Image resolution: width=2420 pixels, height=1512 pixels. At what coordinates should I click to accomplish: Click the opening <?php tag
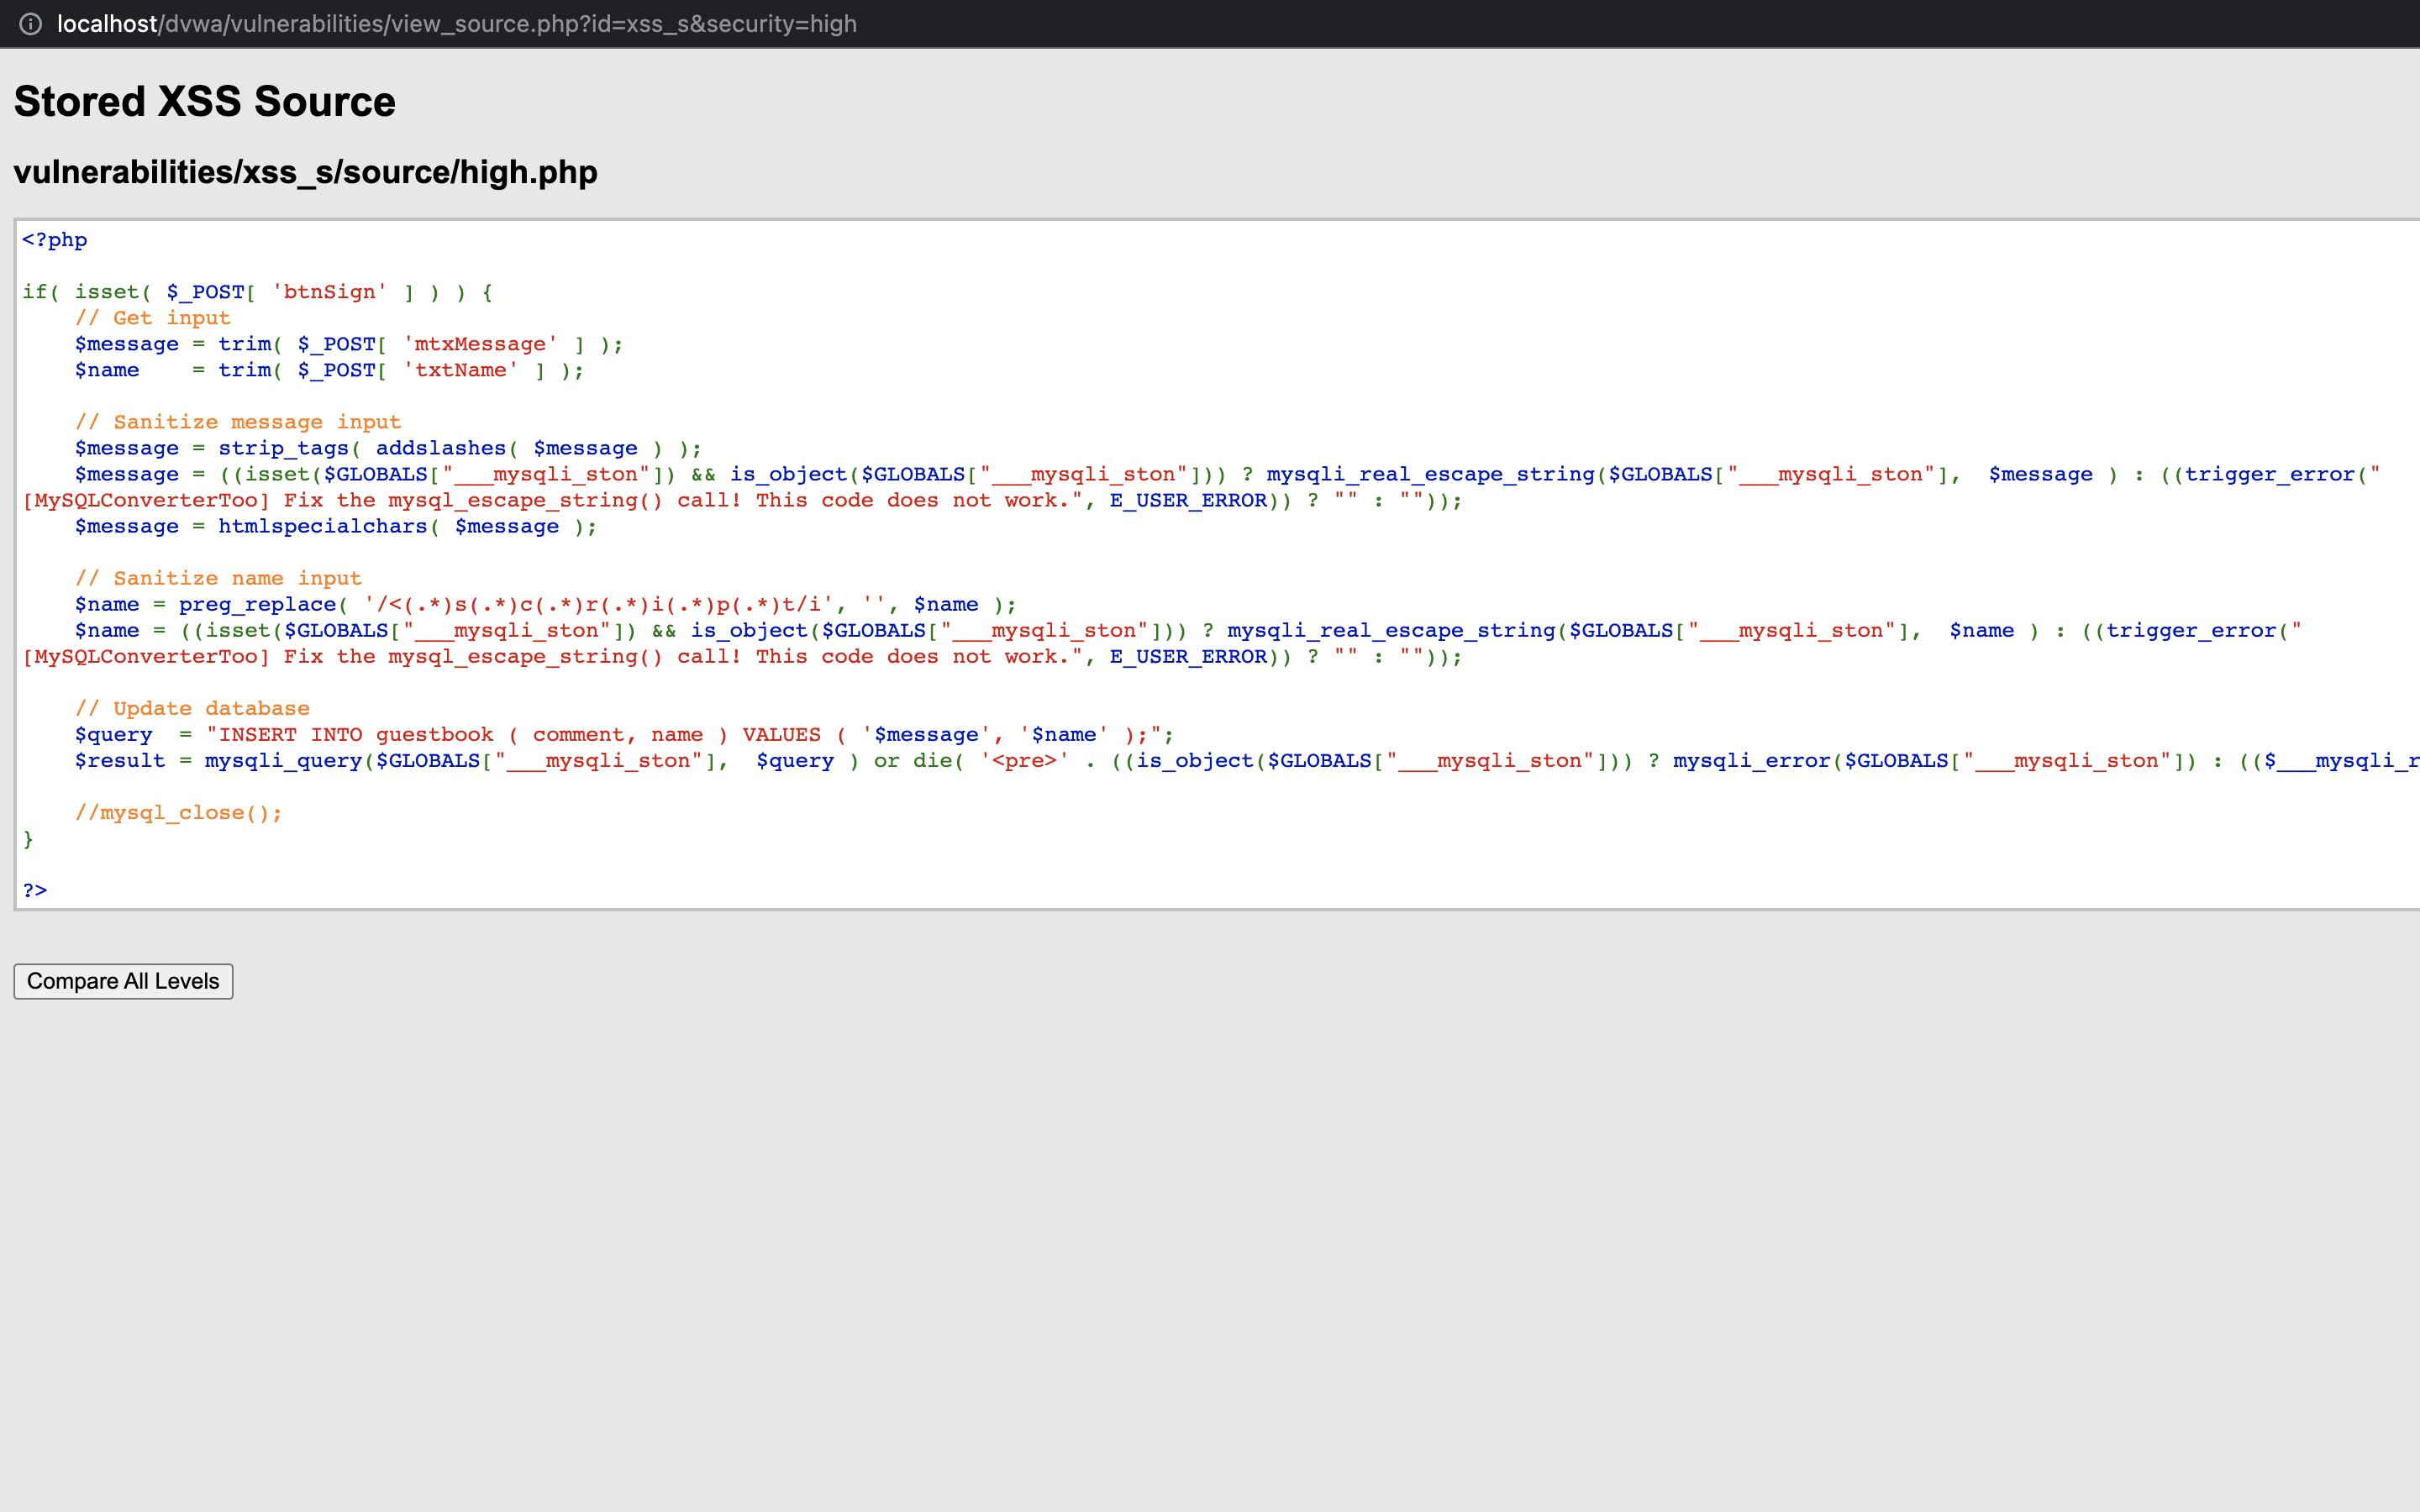pyautogui.click(x=55, y=240)
